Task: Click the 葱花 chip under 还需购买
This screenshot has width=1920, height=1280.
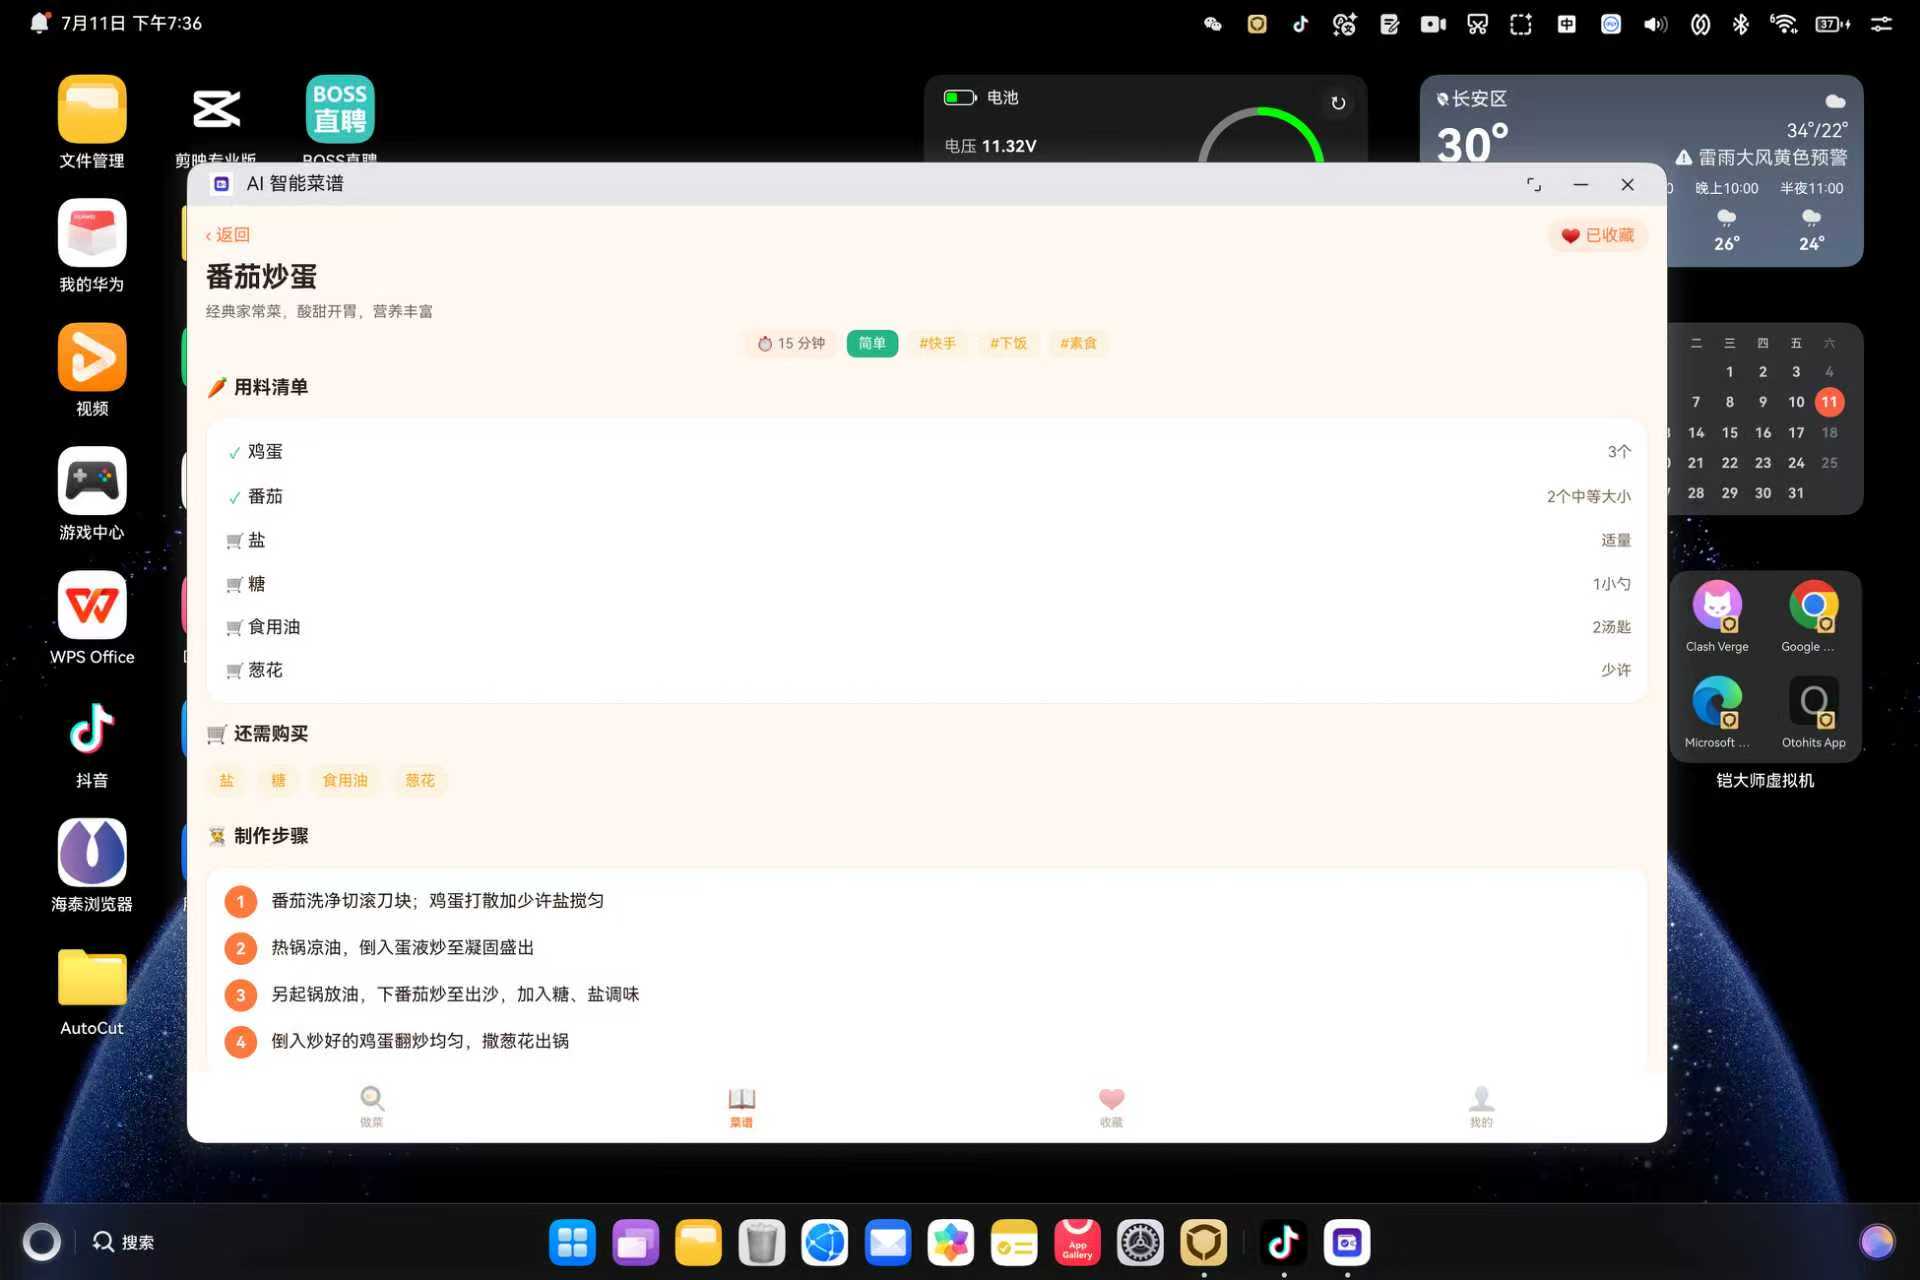Action: tap(420, 780)
